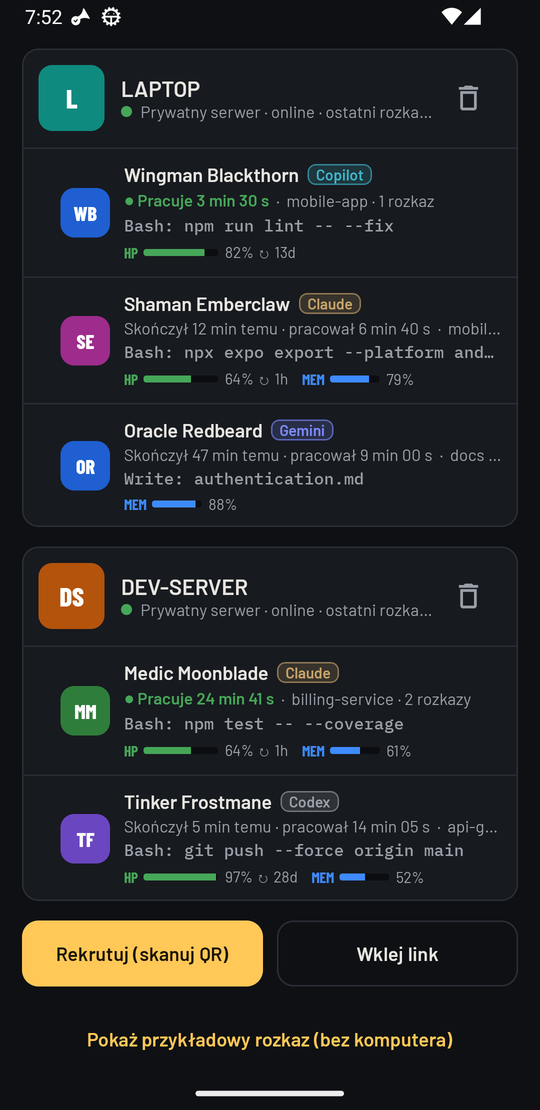
Task: Select the Tinker Frostmane agent name
Action: [x=197, y=802]
